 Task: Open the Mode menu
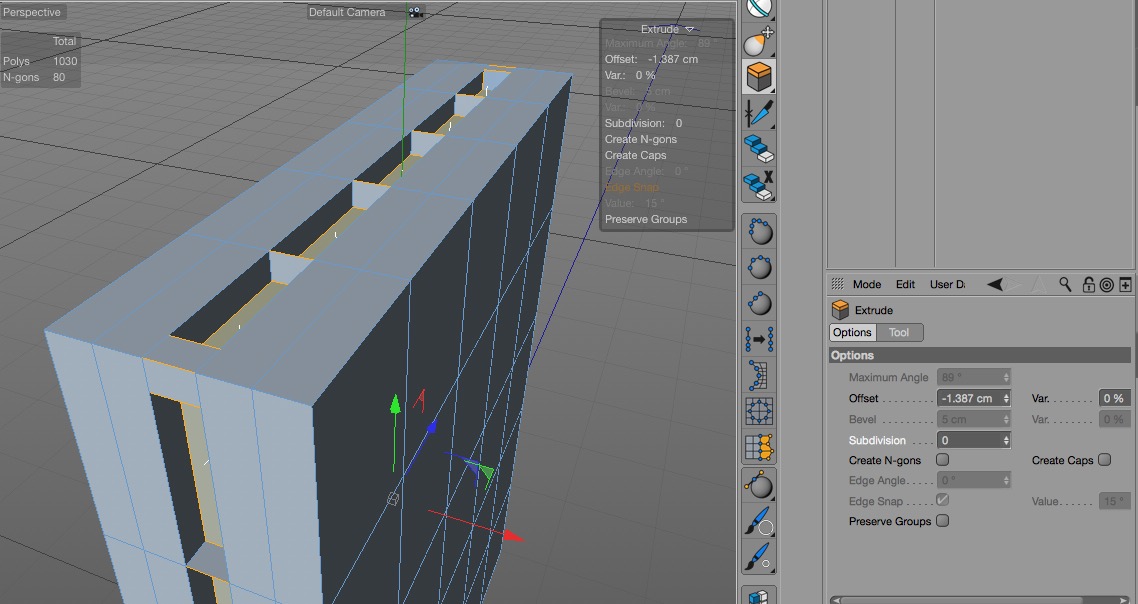867,285
